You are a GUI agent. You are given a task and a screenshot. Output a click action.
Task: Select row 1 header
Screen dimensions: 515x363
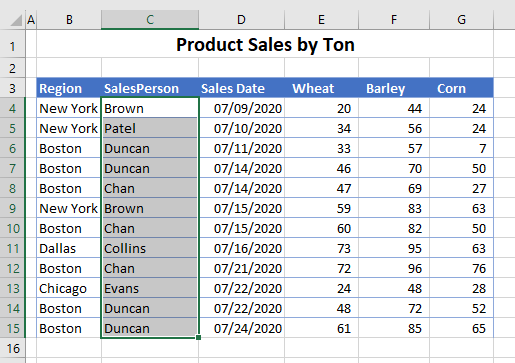[x=12, y=44]
